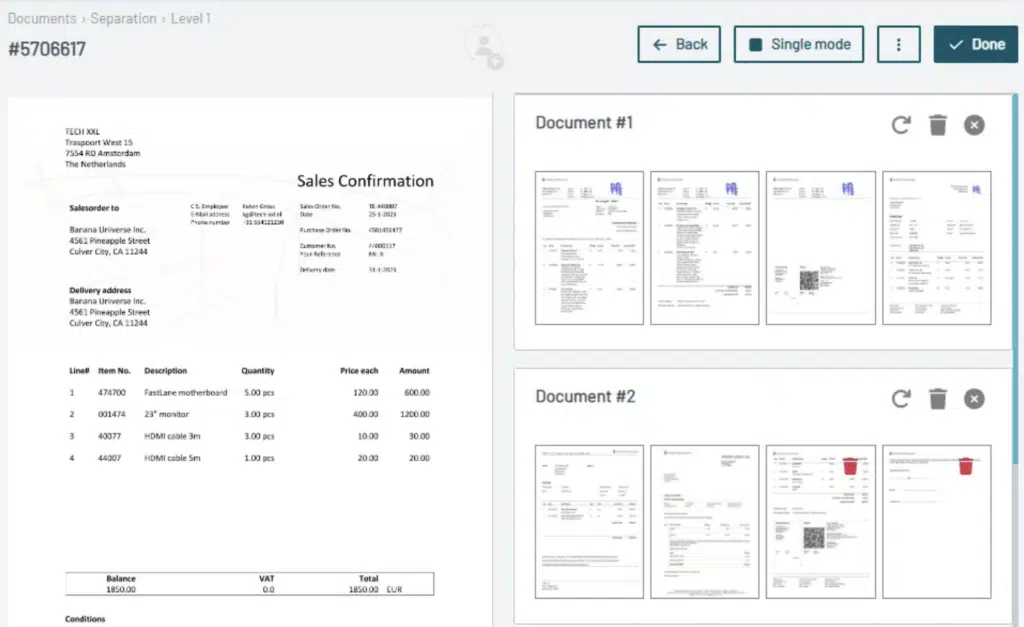The width and height of the screenshot is (1024, 627).
Task: Go to Documents breadcrumb
Action: (x=42, y=19)
